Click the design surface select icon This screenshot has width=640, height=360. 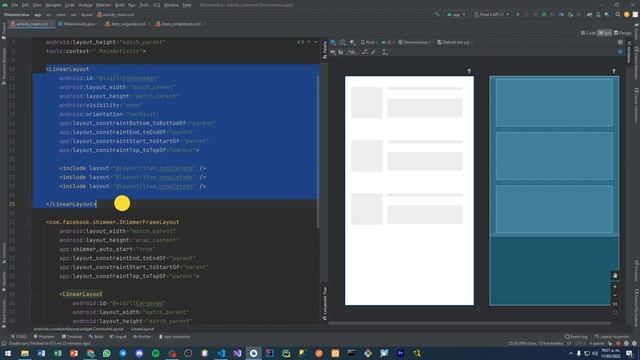333,42
